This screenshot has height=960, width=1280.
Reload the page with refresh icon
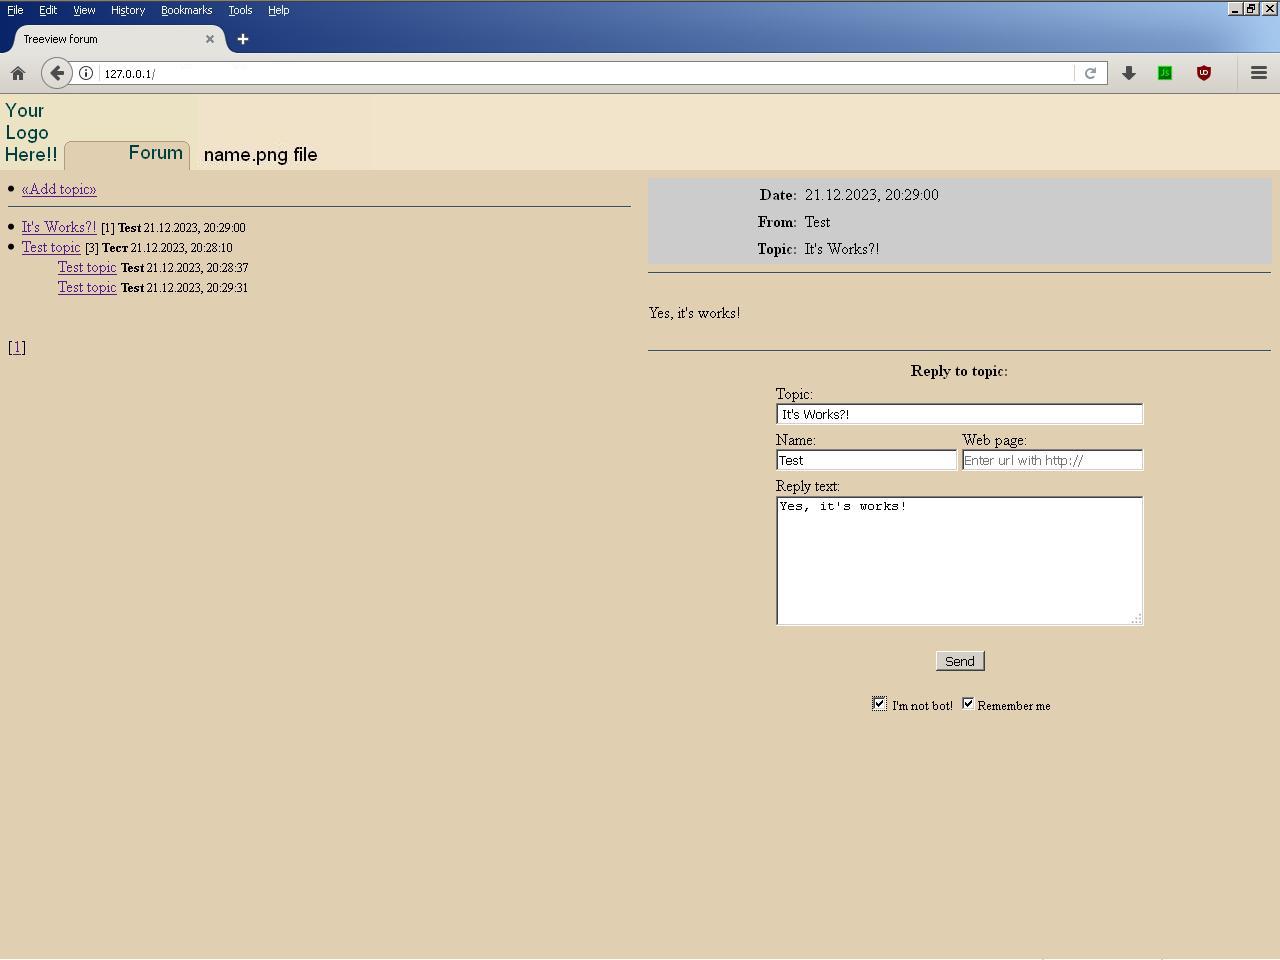(1090, 73)
